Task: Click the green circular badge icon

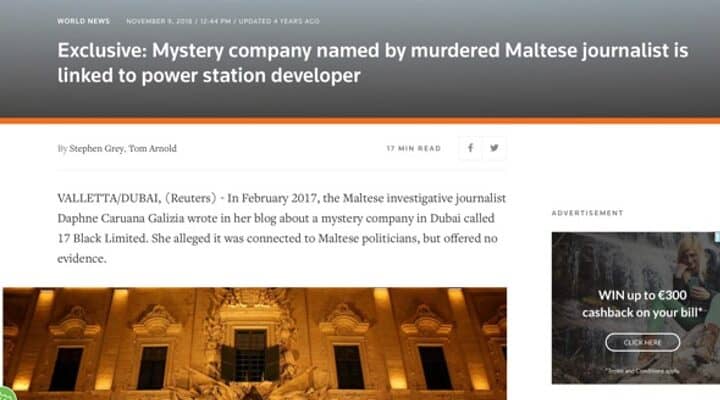Action: 6,394
